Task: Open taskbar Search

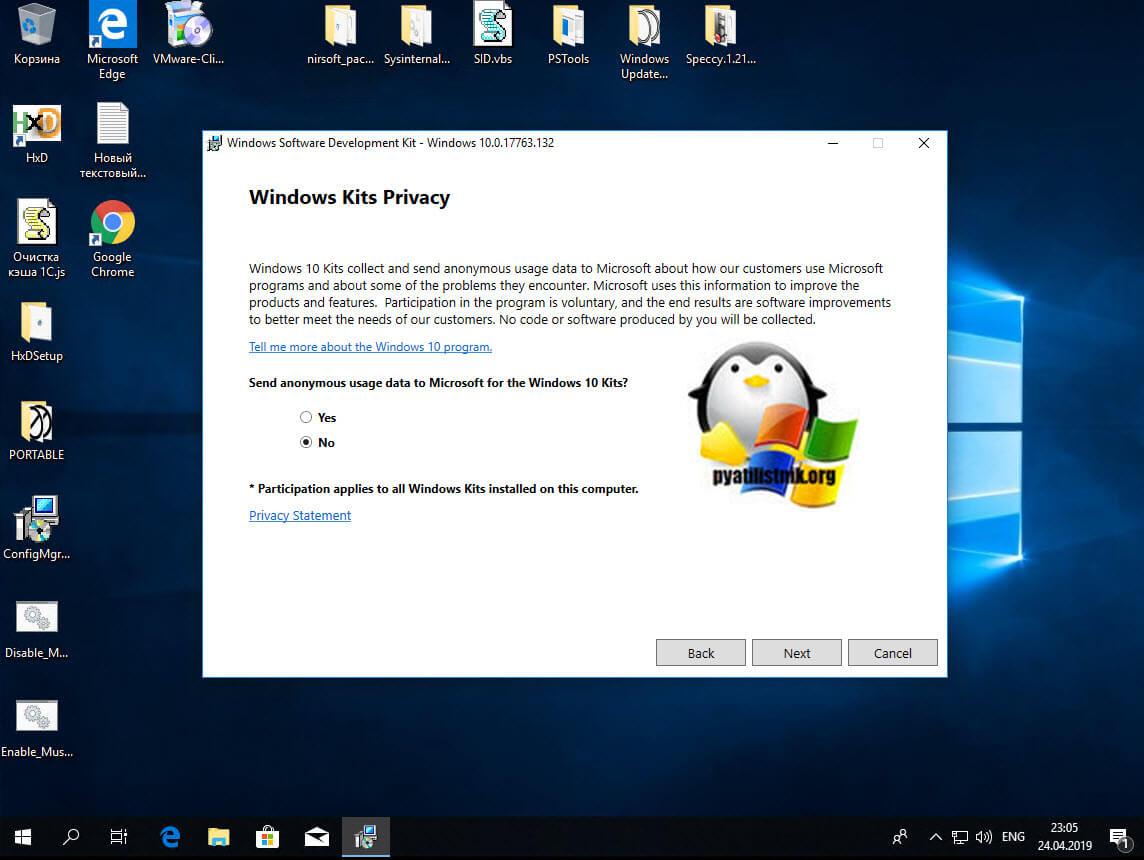Action: point(71,837)
